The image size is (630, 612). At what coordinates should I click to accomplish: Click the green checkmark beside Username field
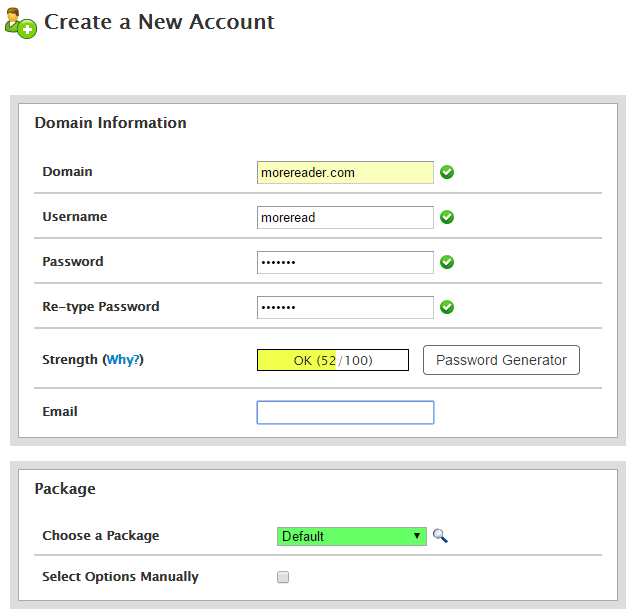coord(447,217)
